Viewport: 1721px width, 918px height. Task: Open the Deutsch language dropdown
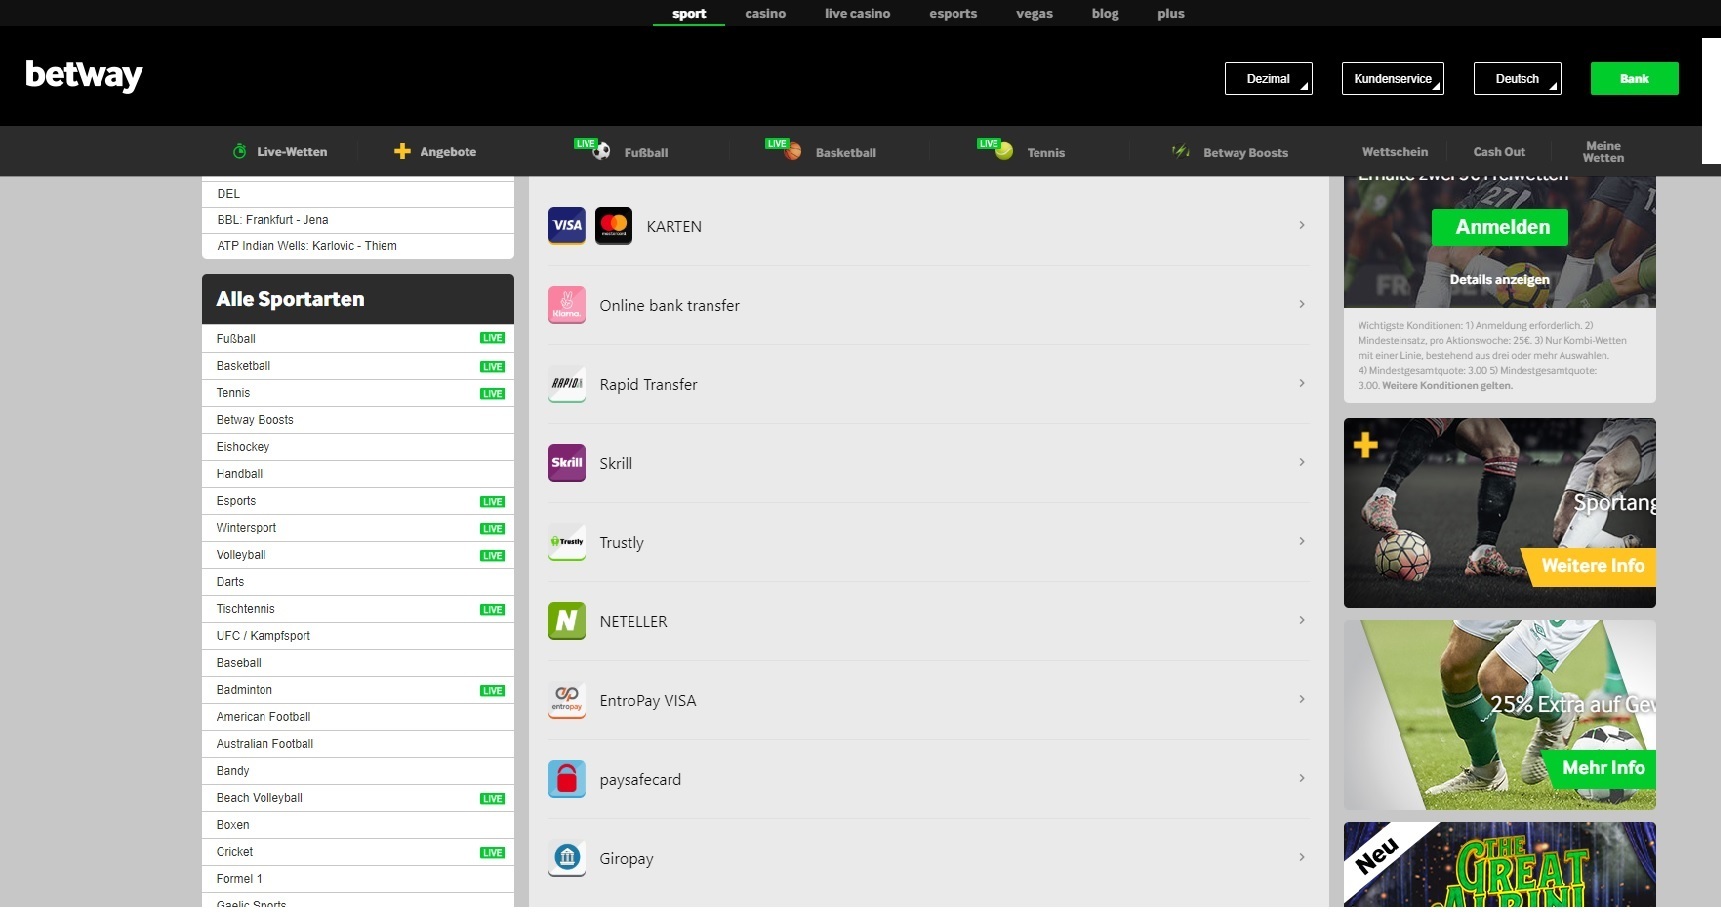pos(1517,79)
